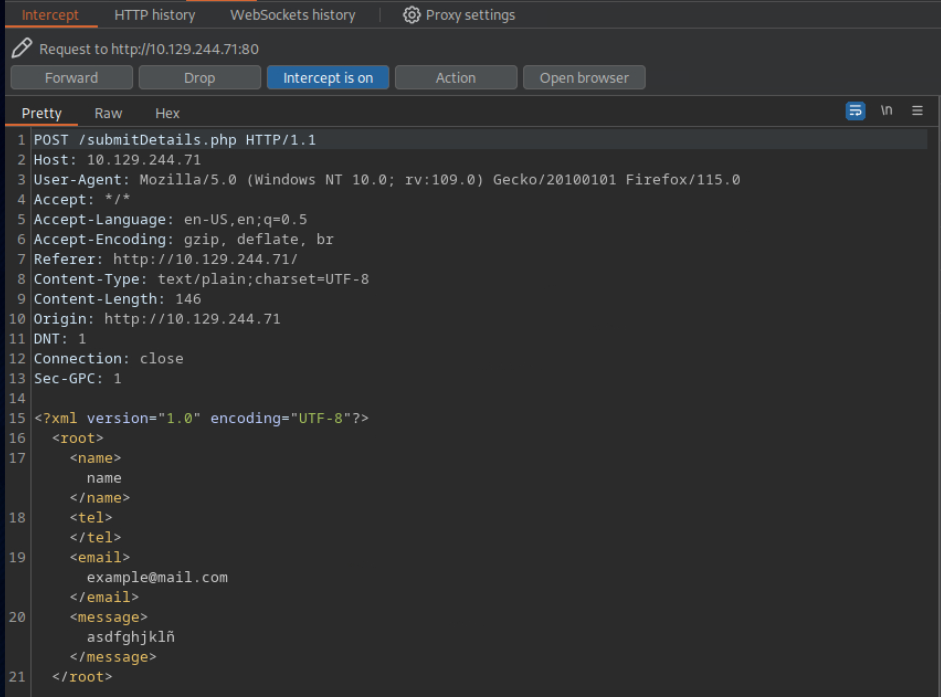This screenshot has height=697, width=941.
Task: Drop the intercepted request
Action: [x=199, y=78]
